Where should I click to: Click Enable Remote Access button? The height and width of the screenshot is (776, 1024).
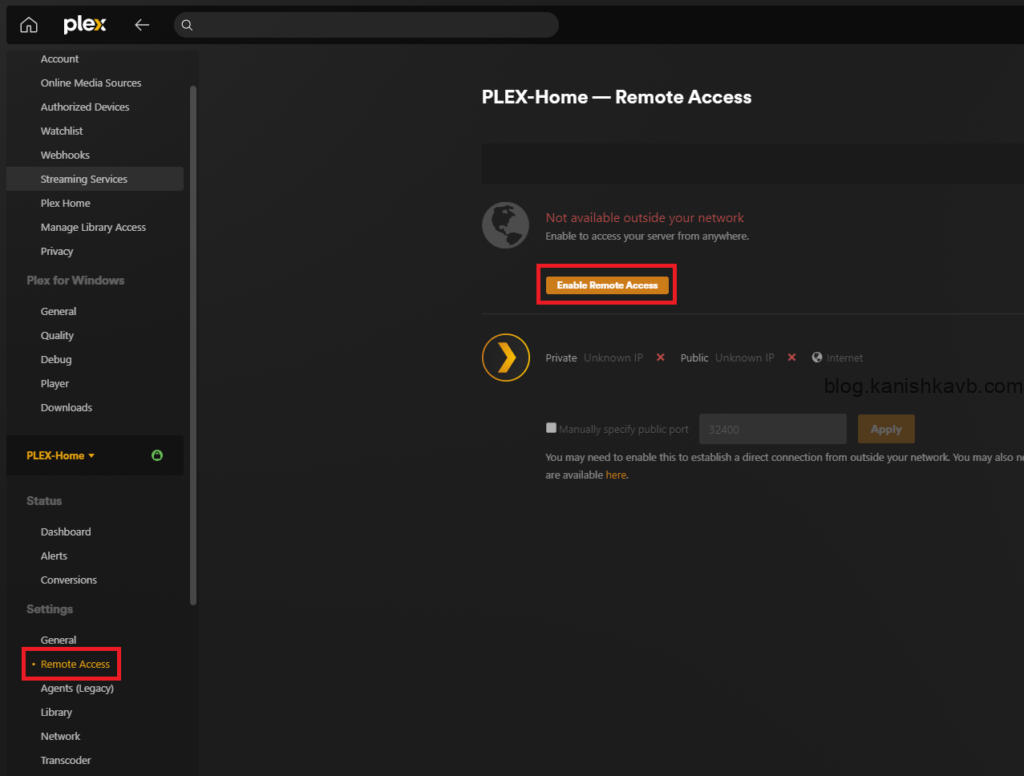point(607,285)
